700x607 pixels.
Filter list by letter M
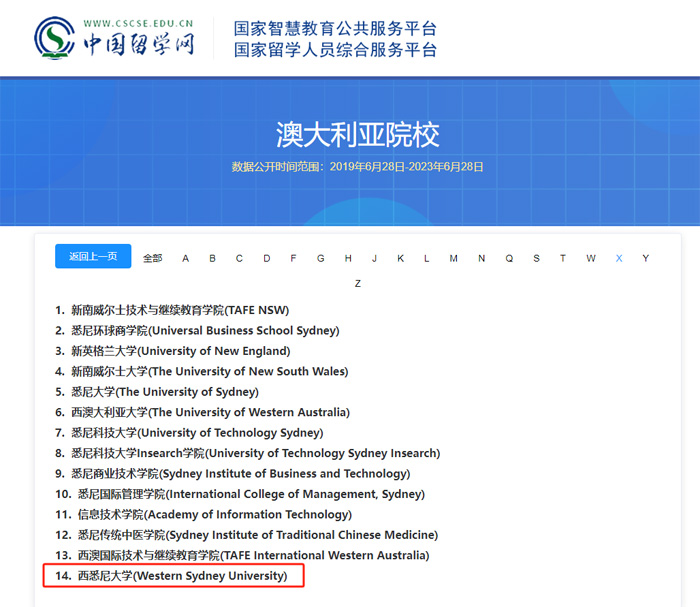pyautogui.click(x=454, y=258)
